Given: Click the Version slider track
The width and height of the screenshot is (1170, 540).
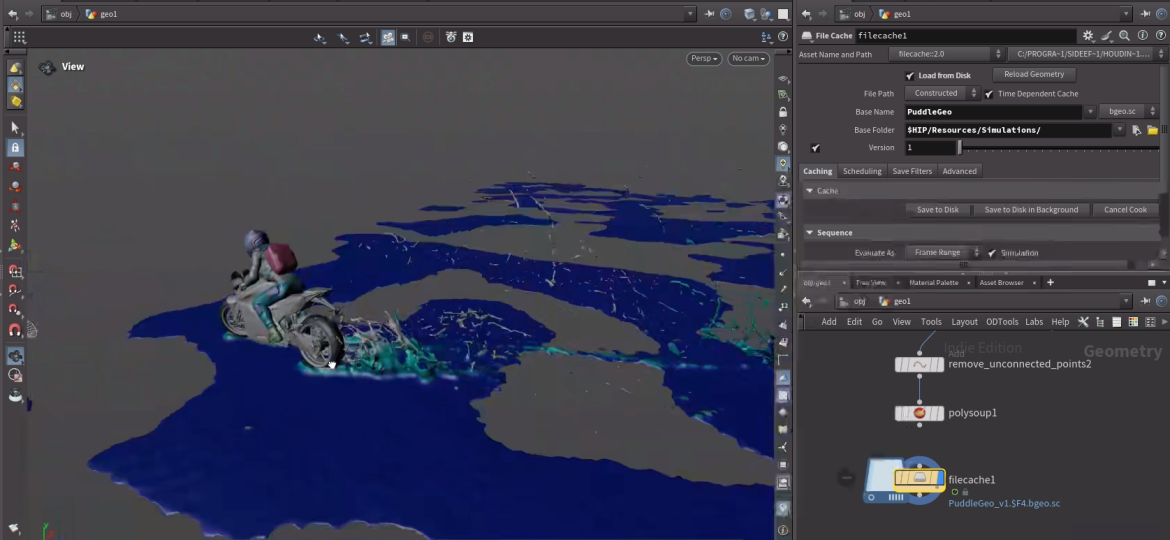Looking at the screenshot, I should (1060, 148).
